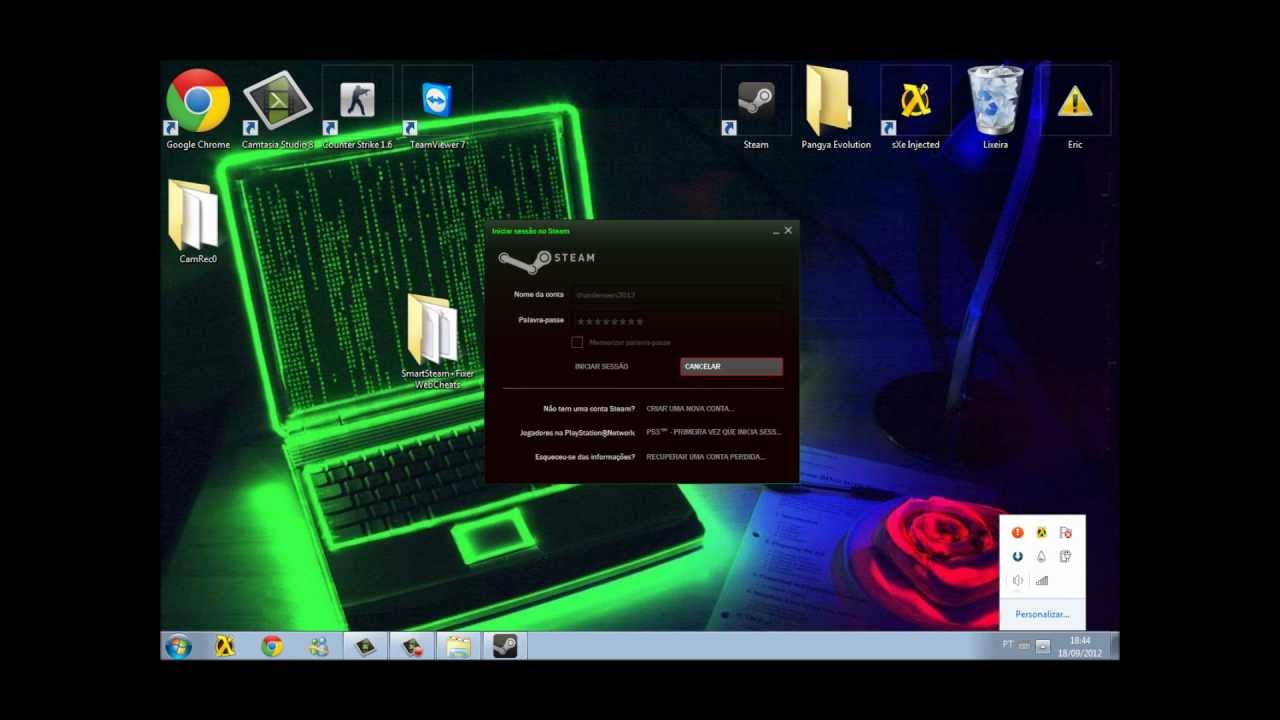This screenshot has width=1280, height=720.
Task: Open the Google Chrome desktop shortcut
Action: click(198, 108)
